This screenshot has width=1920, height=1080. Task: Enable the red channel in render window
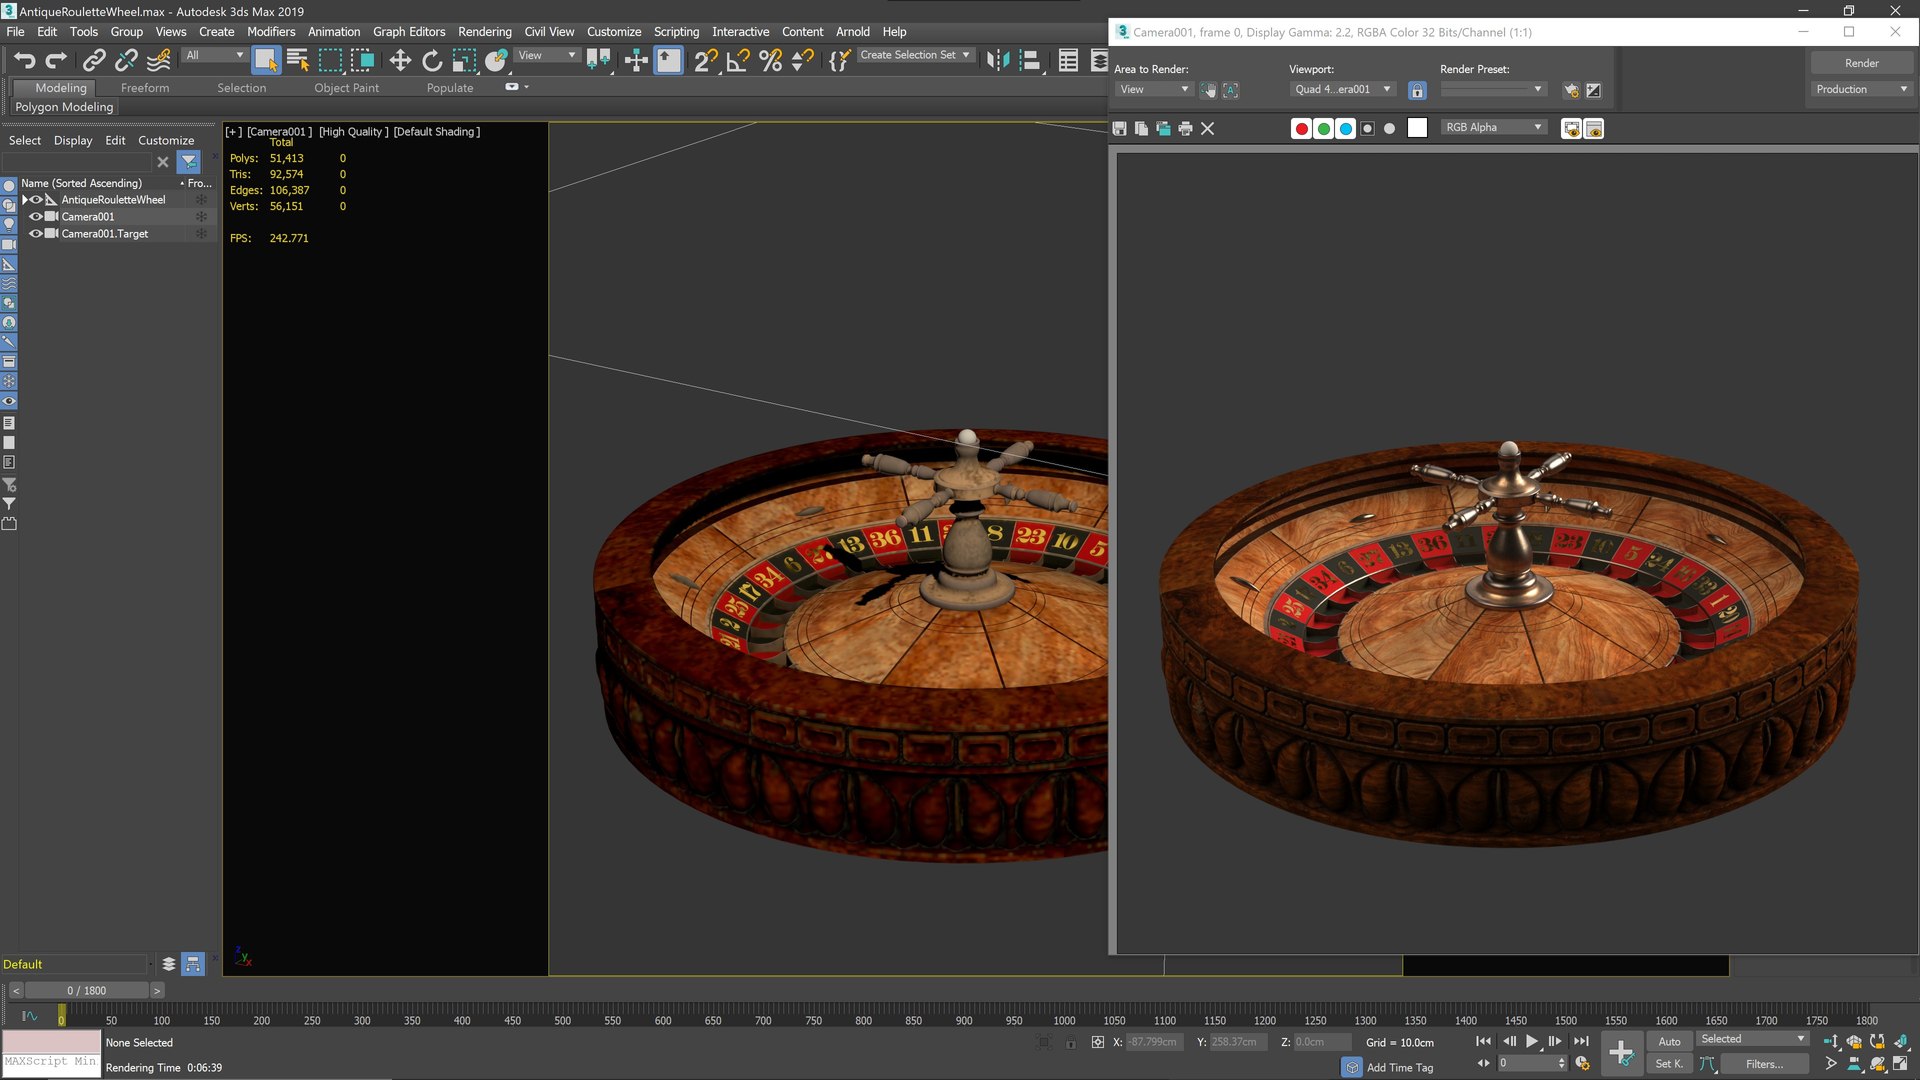(1301, 128)
